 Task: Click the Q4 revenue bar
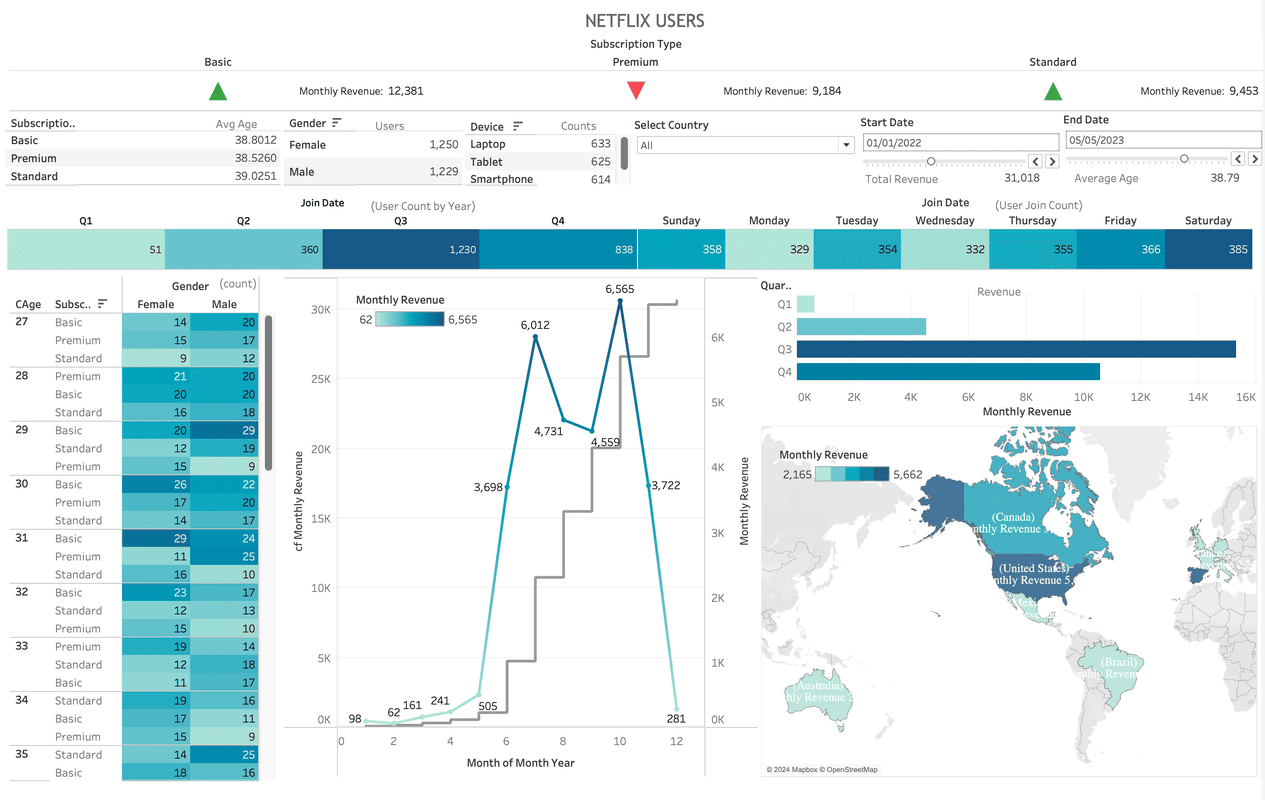point(948,372)
